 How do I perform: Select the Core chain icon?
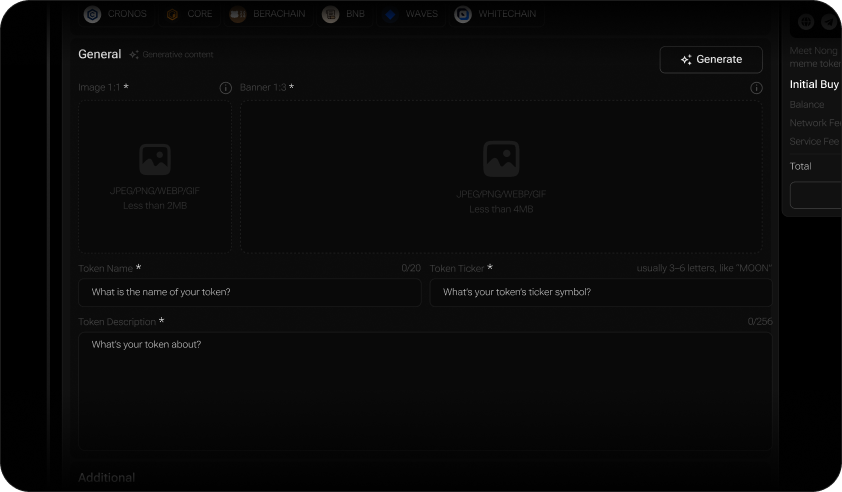tap(172, 14)
